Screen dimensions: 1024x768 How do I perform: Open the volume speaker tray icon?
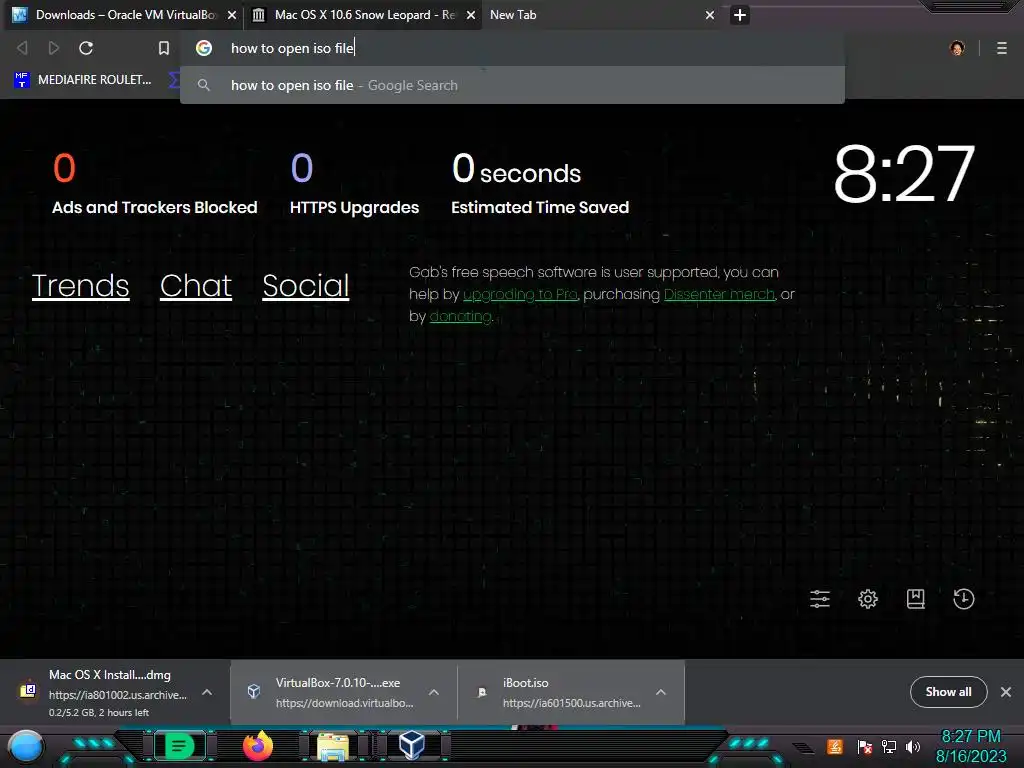[x=913, y=746]
